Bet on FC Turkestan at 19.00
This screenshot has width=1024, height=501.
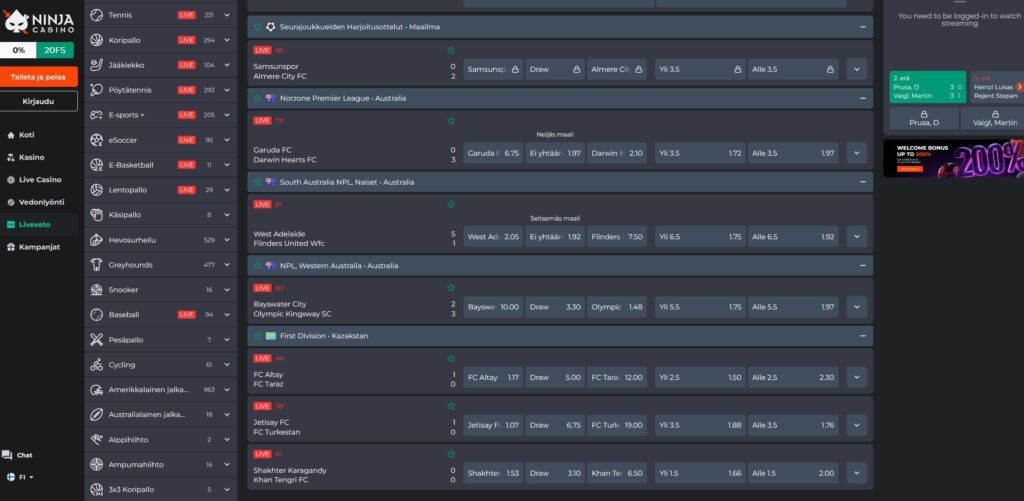(x=617, y=425)
